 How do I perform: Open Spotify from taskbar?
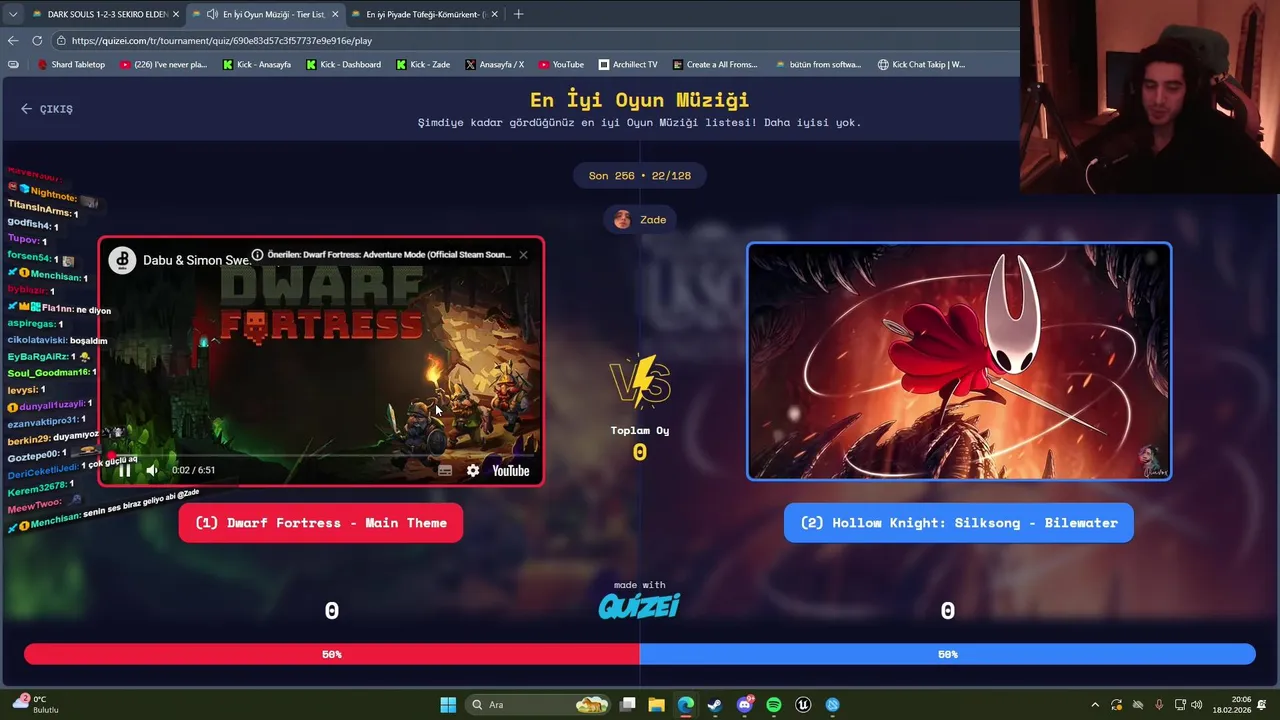pos(773,705)
